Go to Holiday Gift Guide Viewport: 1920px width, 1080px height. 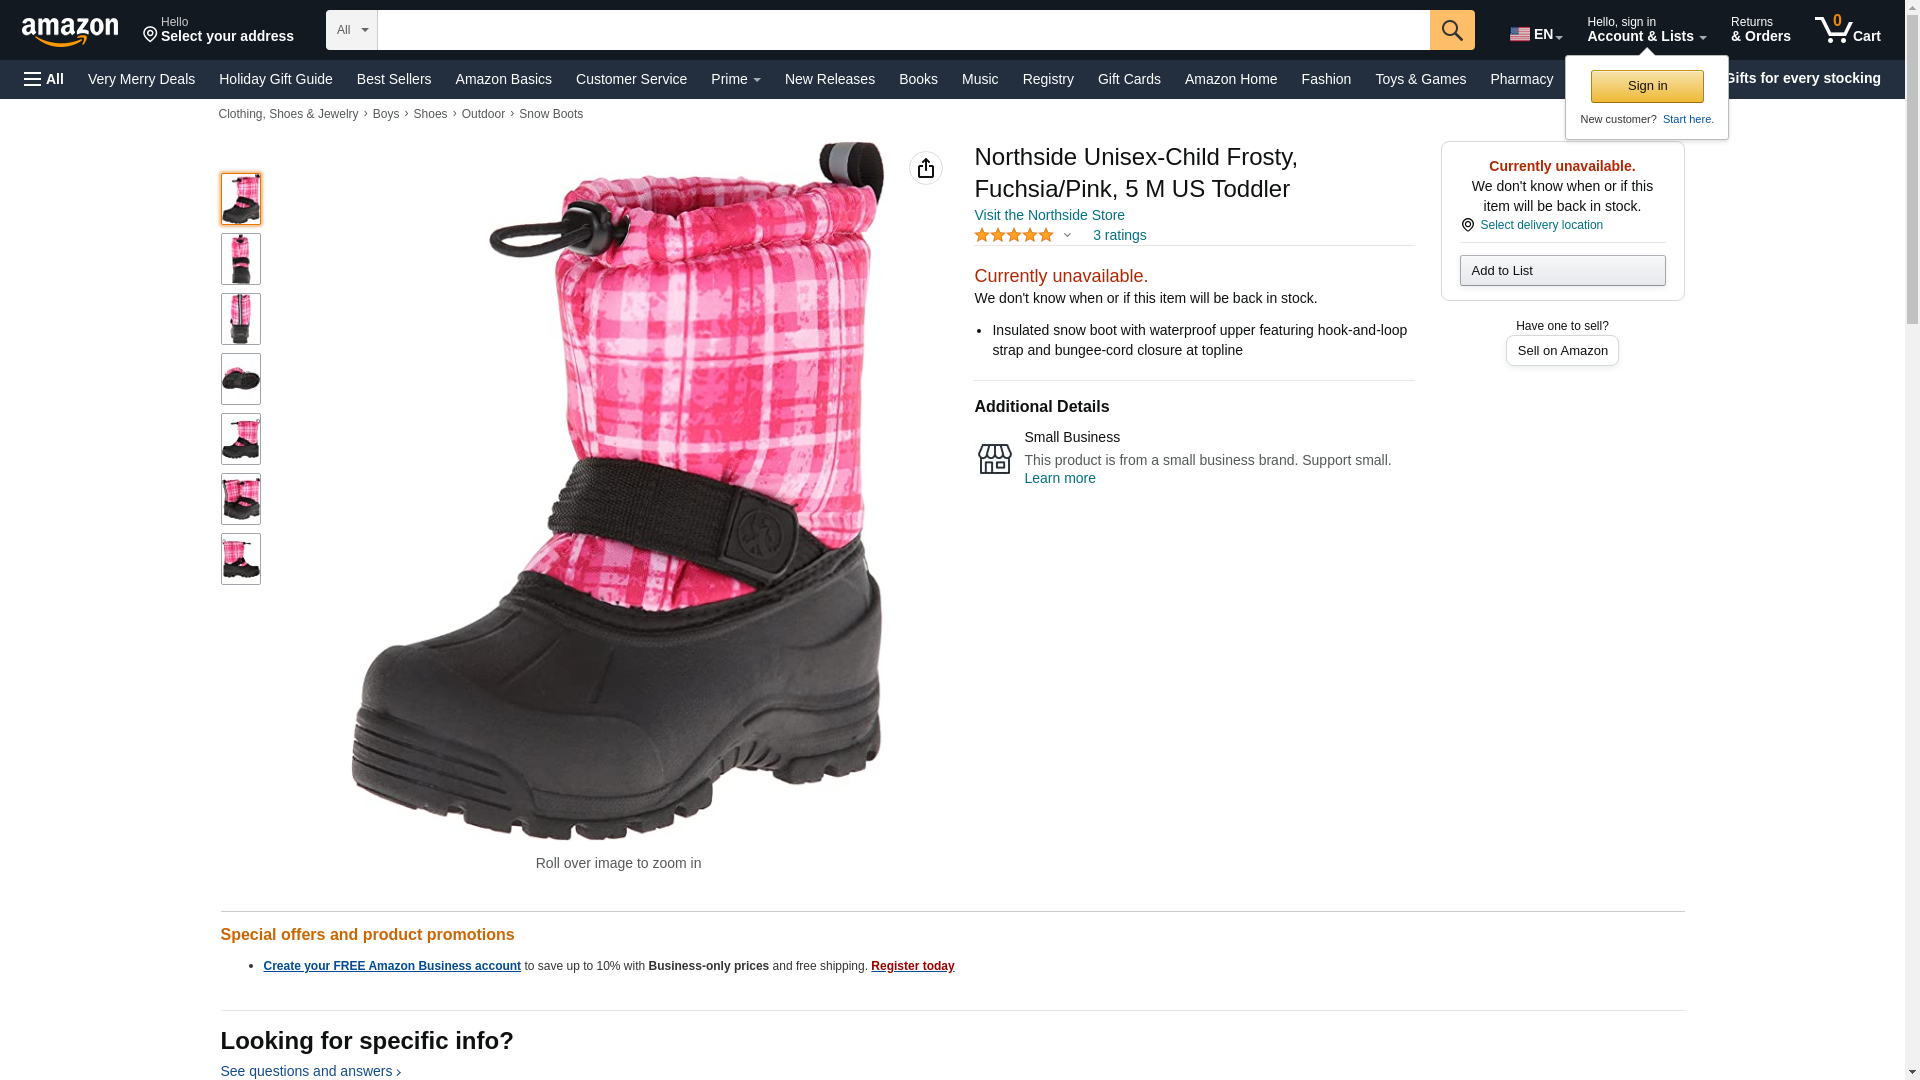click(276, 79)
